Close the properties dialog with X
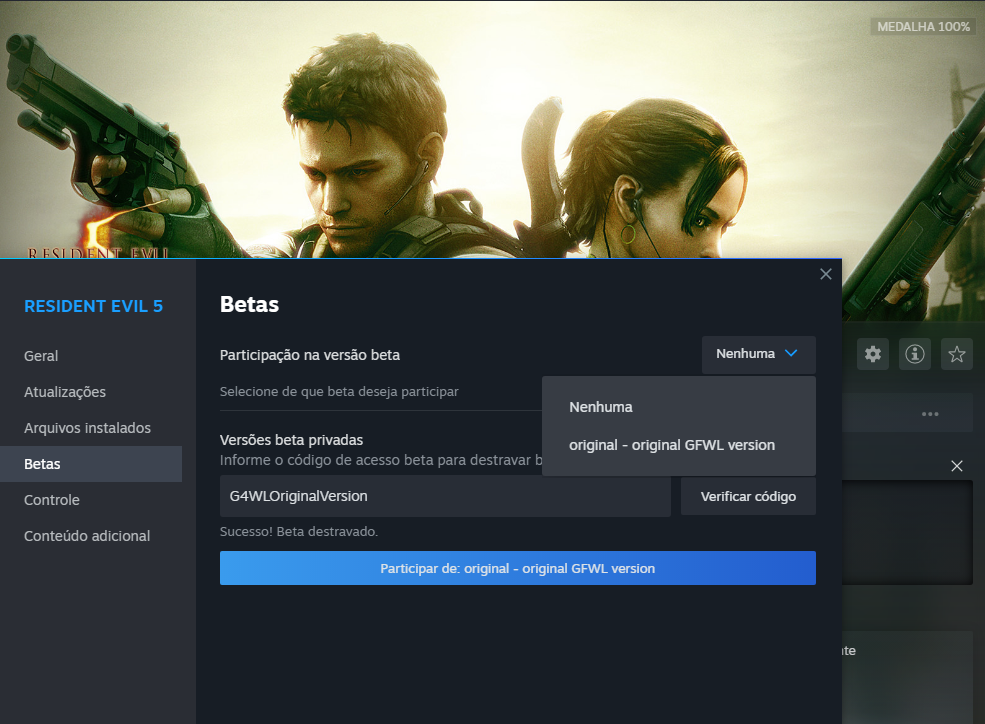The image size is (985, 724). tap(825, 274)
